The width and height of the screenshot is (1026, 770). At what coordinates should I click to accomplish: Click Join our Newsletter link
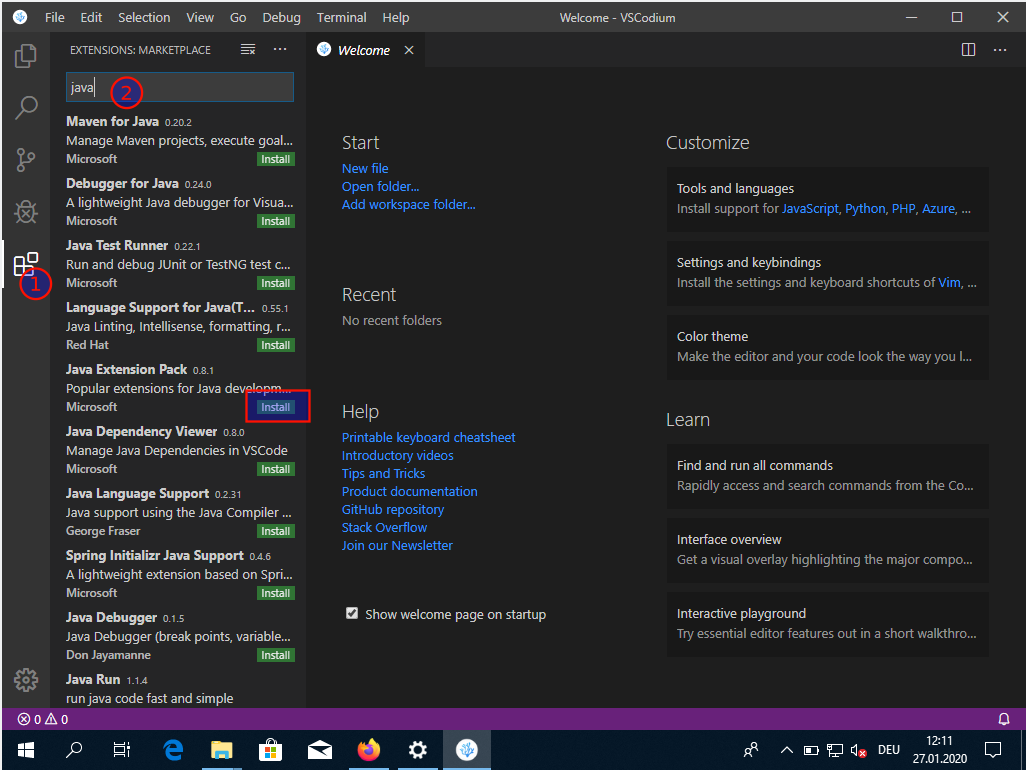coord(397,546)
